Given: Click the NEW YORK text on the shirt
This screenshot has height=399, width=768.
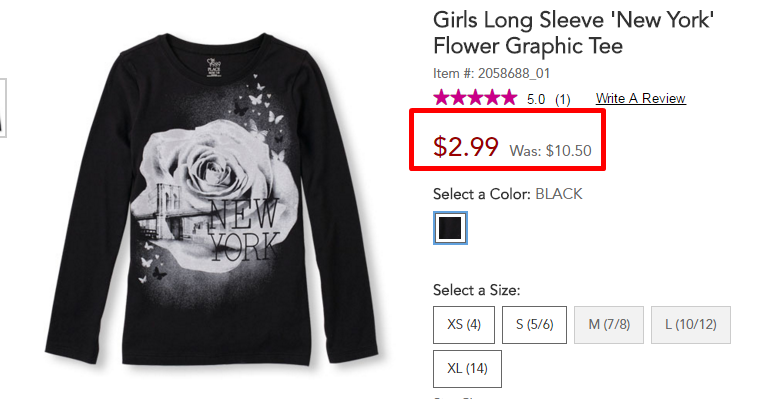Looking at the screenshot, I should 244,230.
